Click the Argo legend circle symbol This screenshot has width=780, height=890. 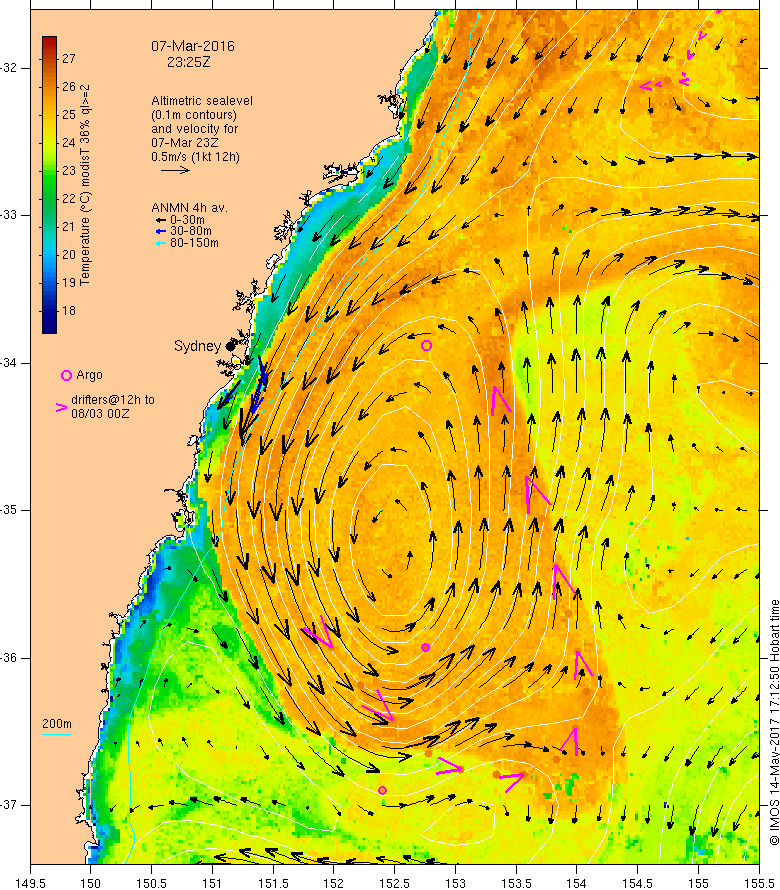[x=66, y=375]
